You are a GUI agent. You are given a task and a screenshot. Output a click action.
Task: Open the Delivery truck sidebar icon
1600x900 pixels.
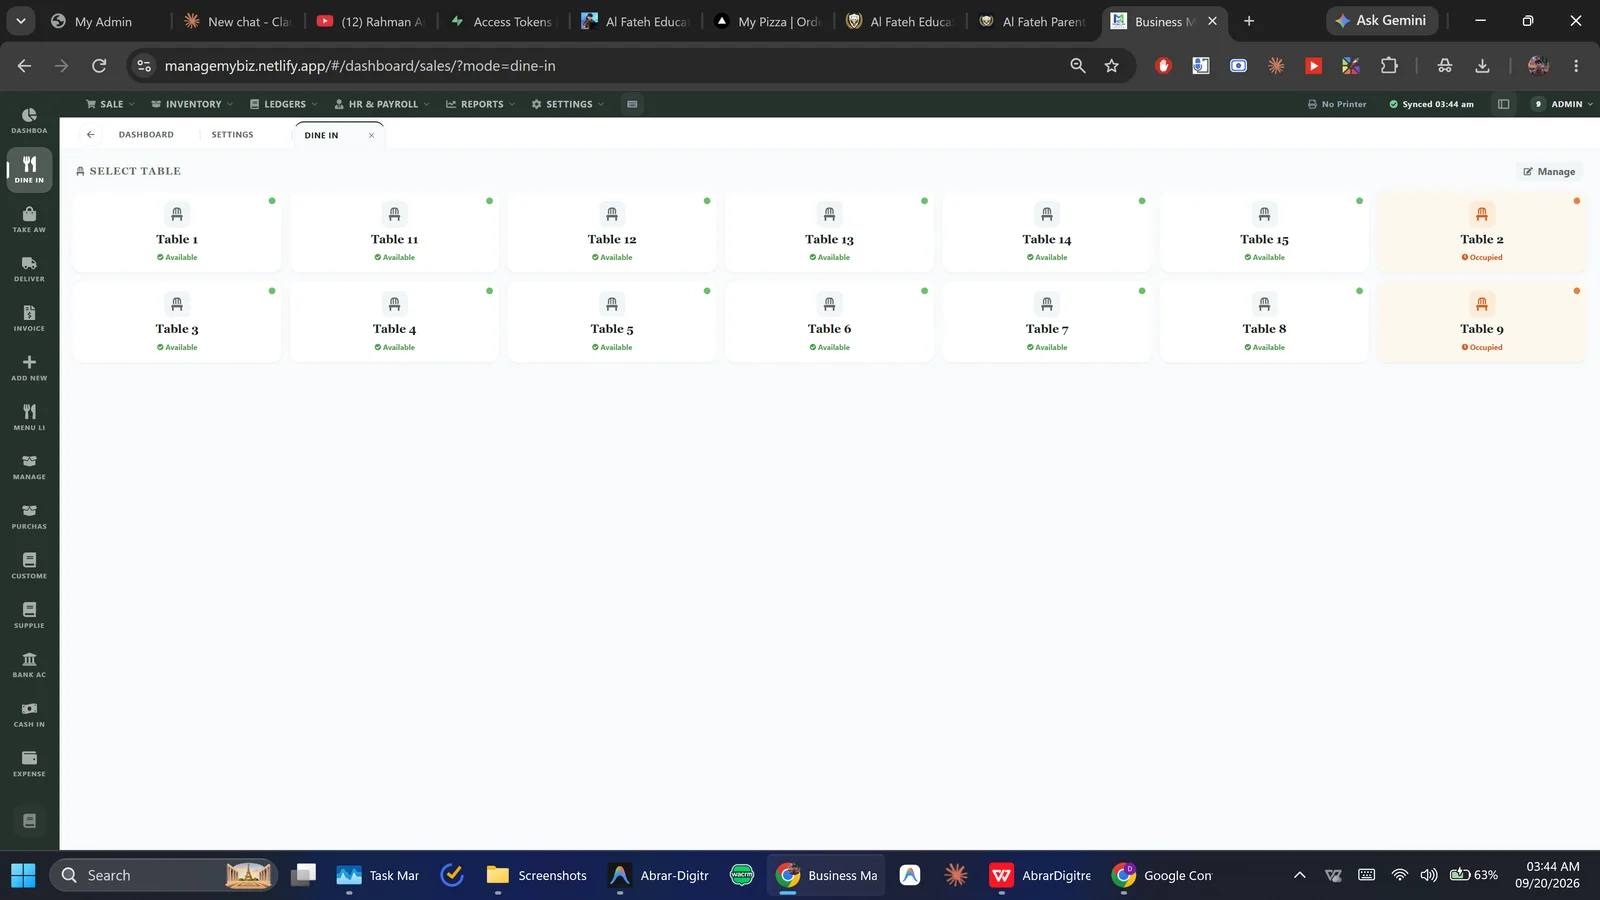click(x=29, y=269)
